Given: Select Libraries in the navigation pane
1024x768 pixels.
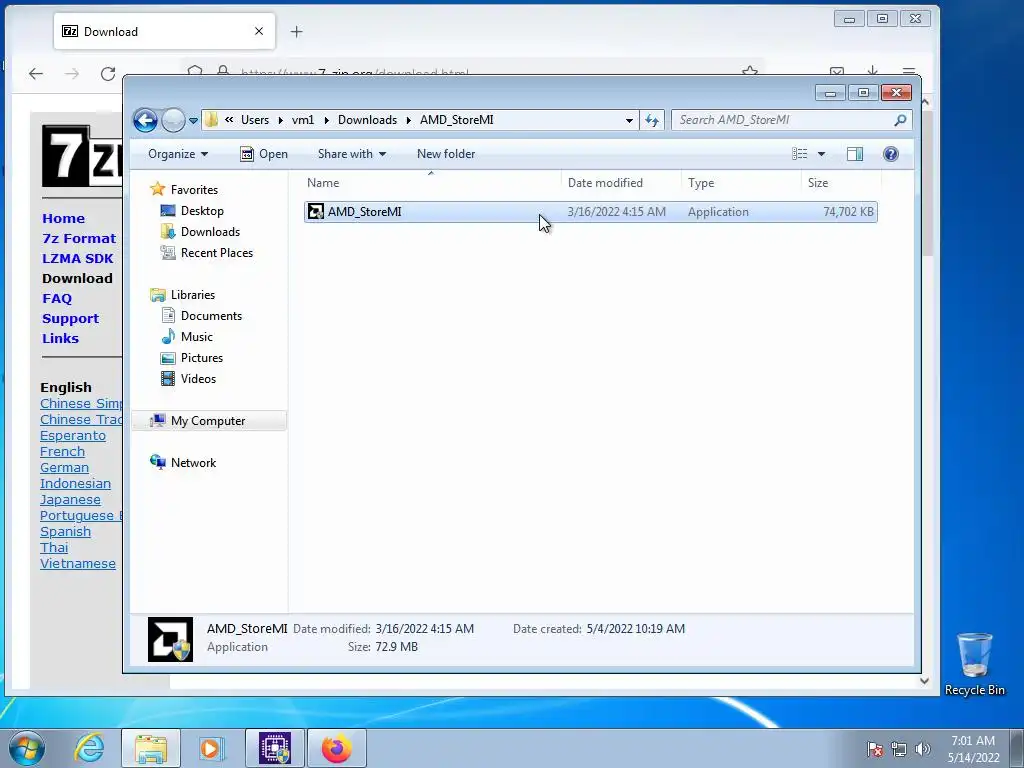Looking at the screenshot, I should coord(193,295).
